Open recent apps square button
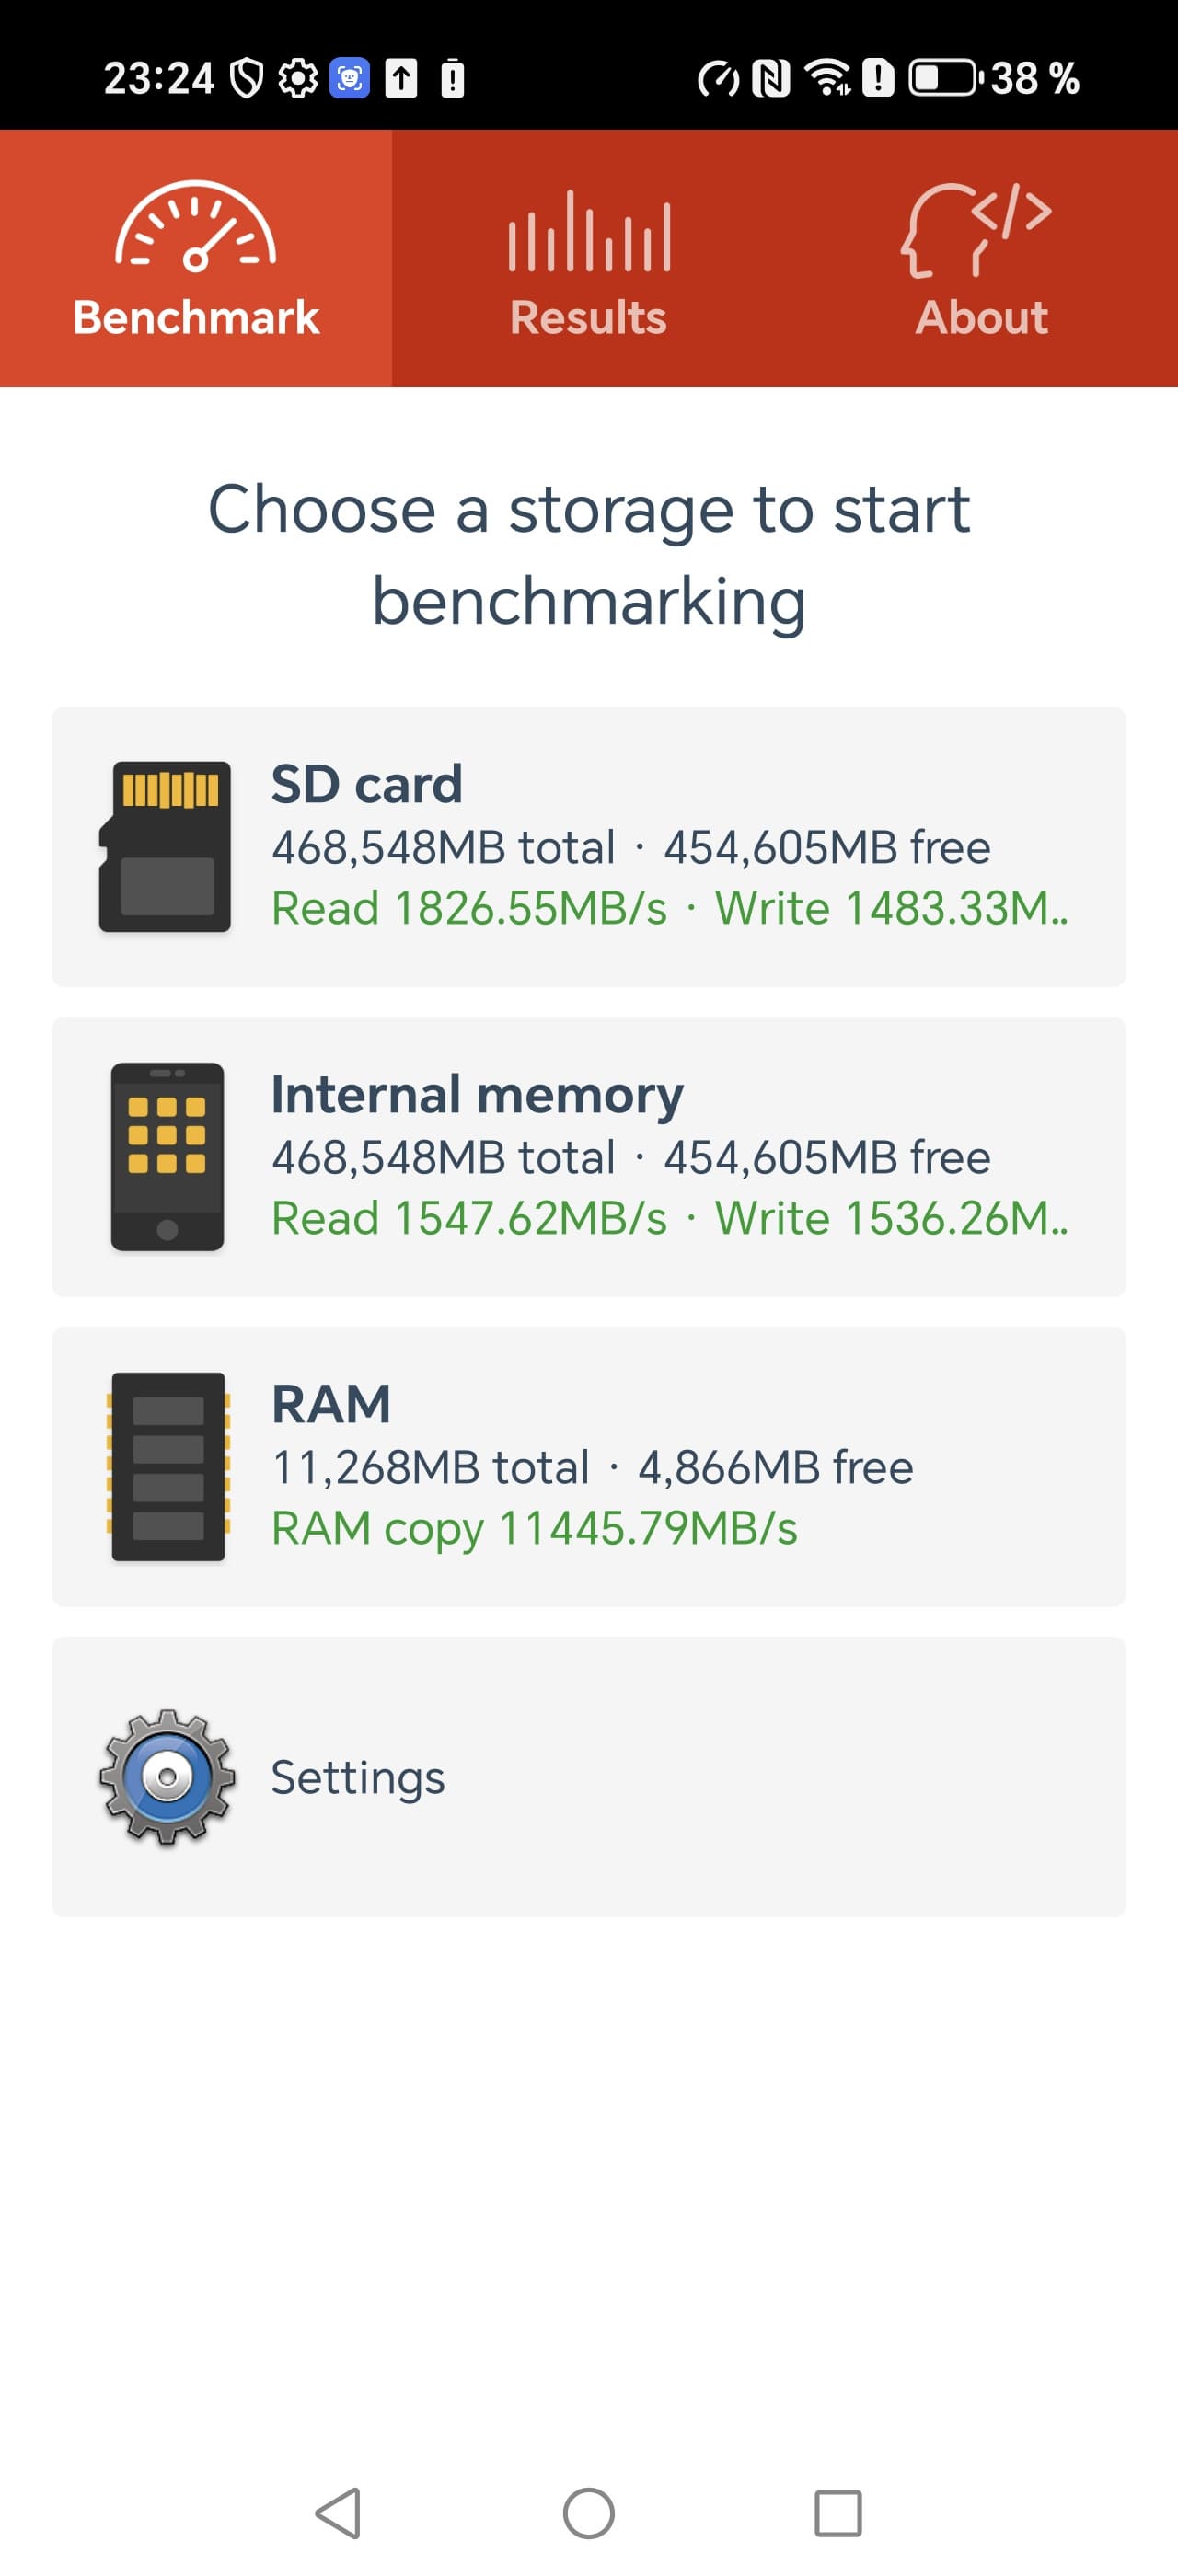 click(x=838, y=2513)
